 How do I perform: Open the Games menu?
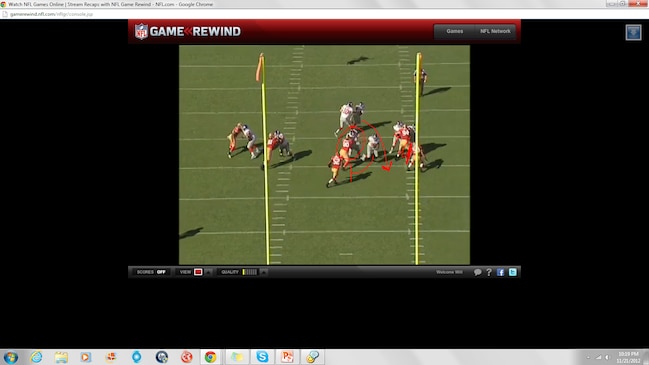pyautogui.click(x=454, y=31)
